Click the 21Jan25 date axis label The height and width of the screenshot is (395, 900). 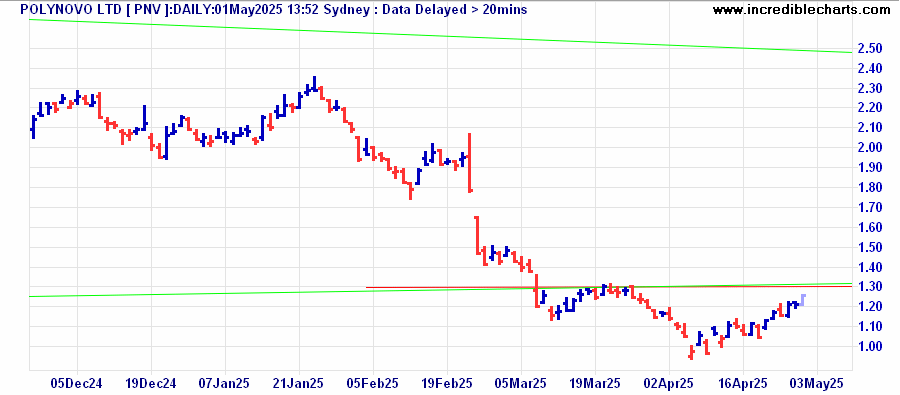pos(299,383)
